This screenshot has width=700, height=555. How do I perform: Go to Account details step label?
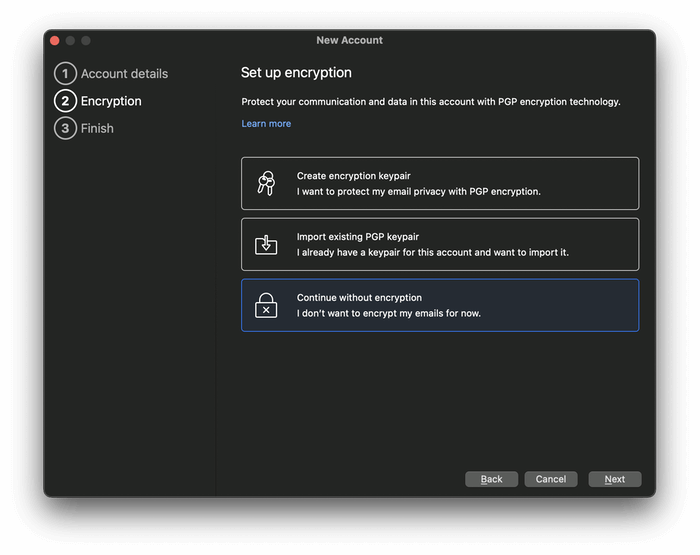124,74
